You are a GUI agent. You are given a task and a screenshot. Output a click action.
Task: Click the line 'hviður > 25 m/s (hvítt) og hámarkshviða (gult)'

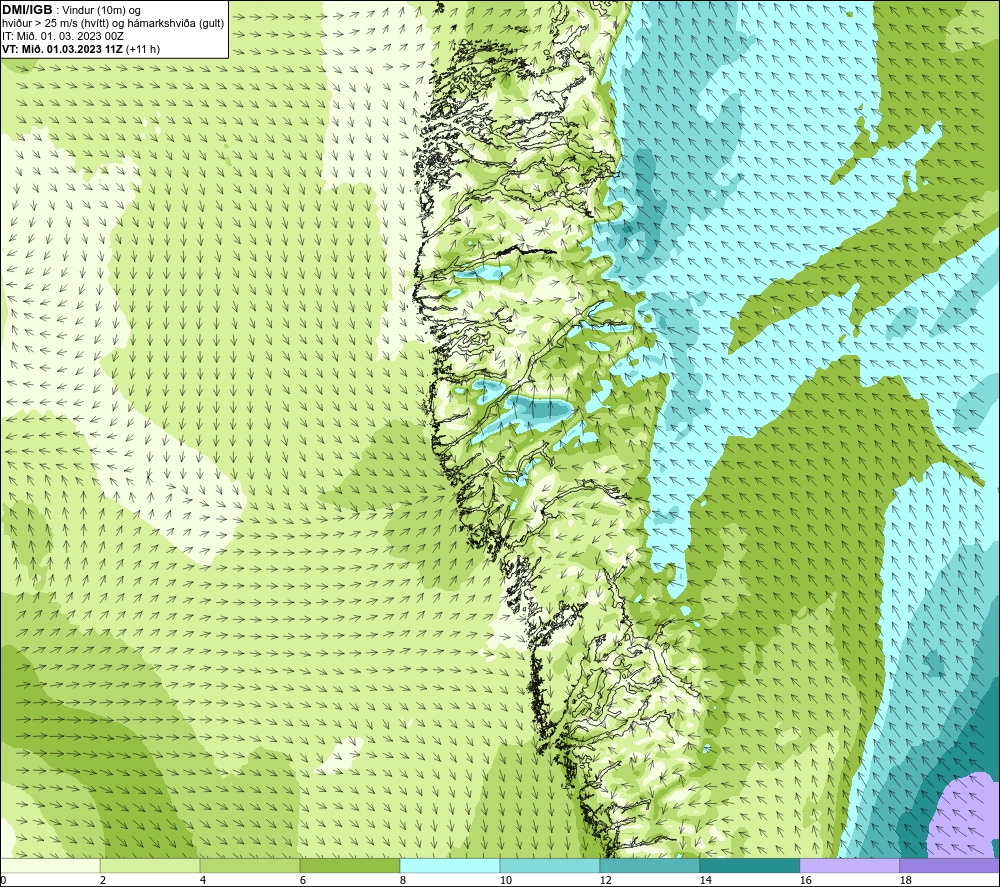(114, 24)
